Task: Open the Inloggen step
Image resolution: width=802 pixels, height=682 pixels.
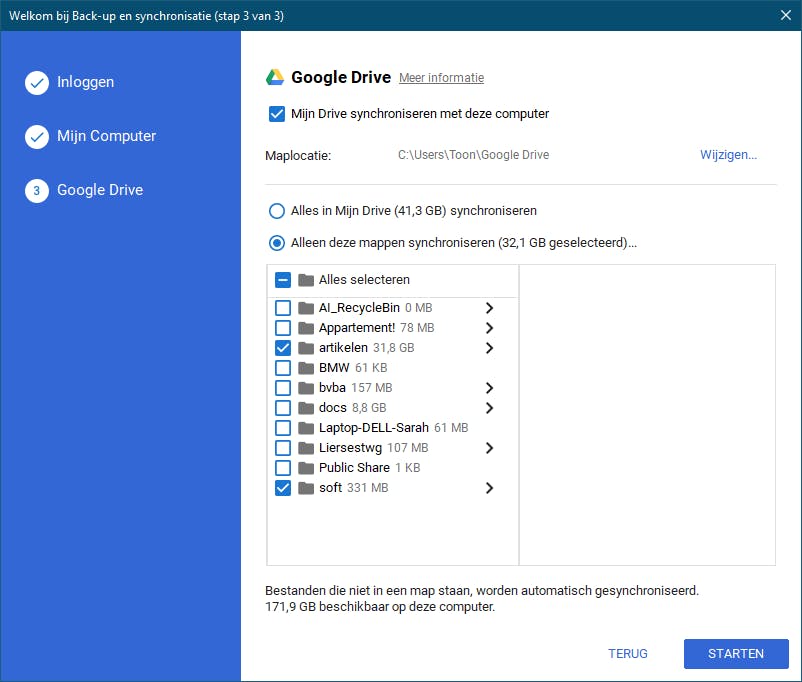Action: pos(85,82)
